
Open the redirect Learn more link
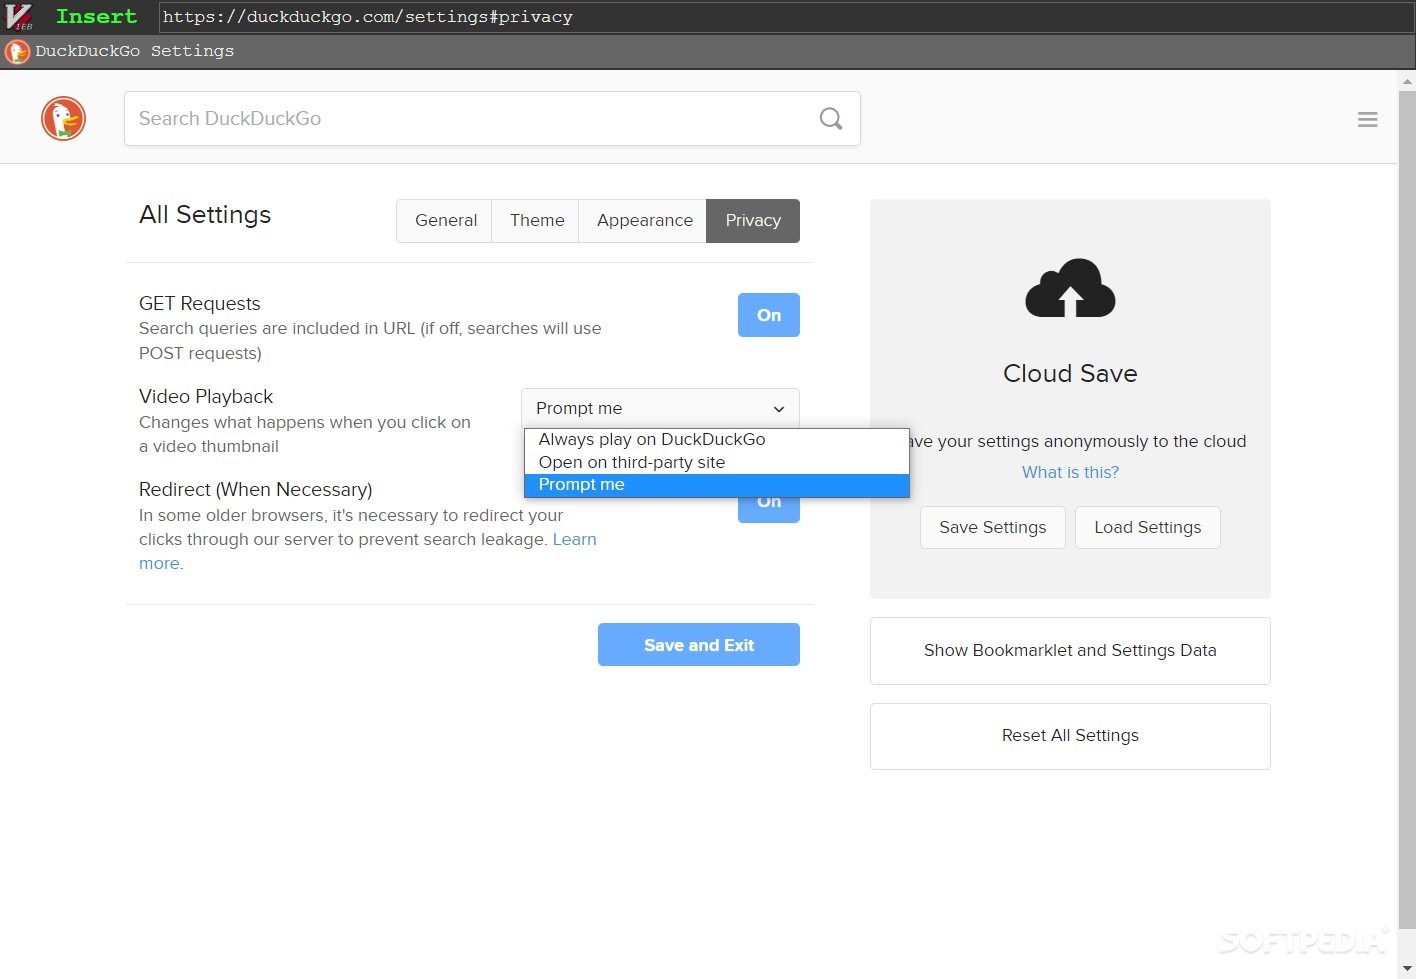tap(574, 539)
